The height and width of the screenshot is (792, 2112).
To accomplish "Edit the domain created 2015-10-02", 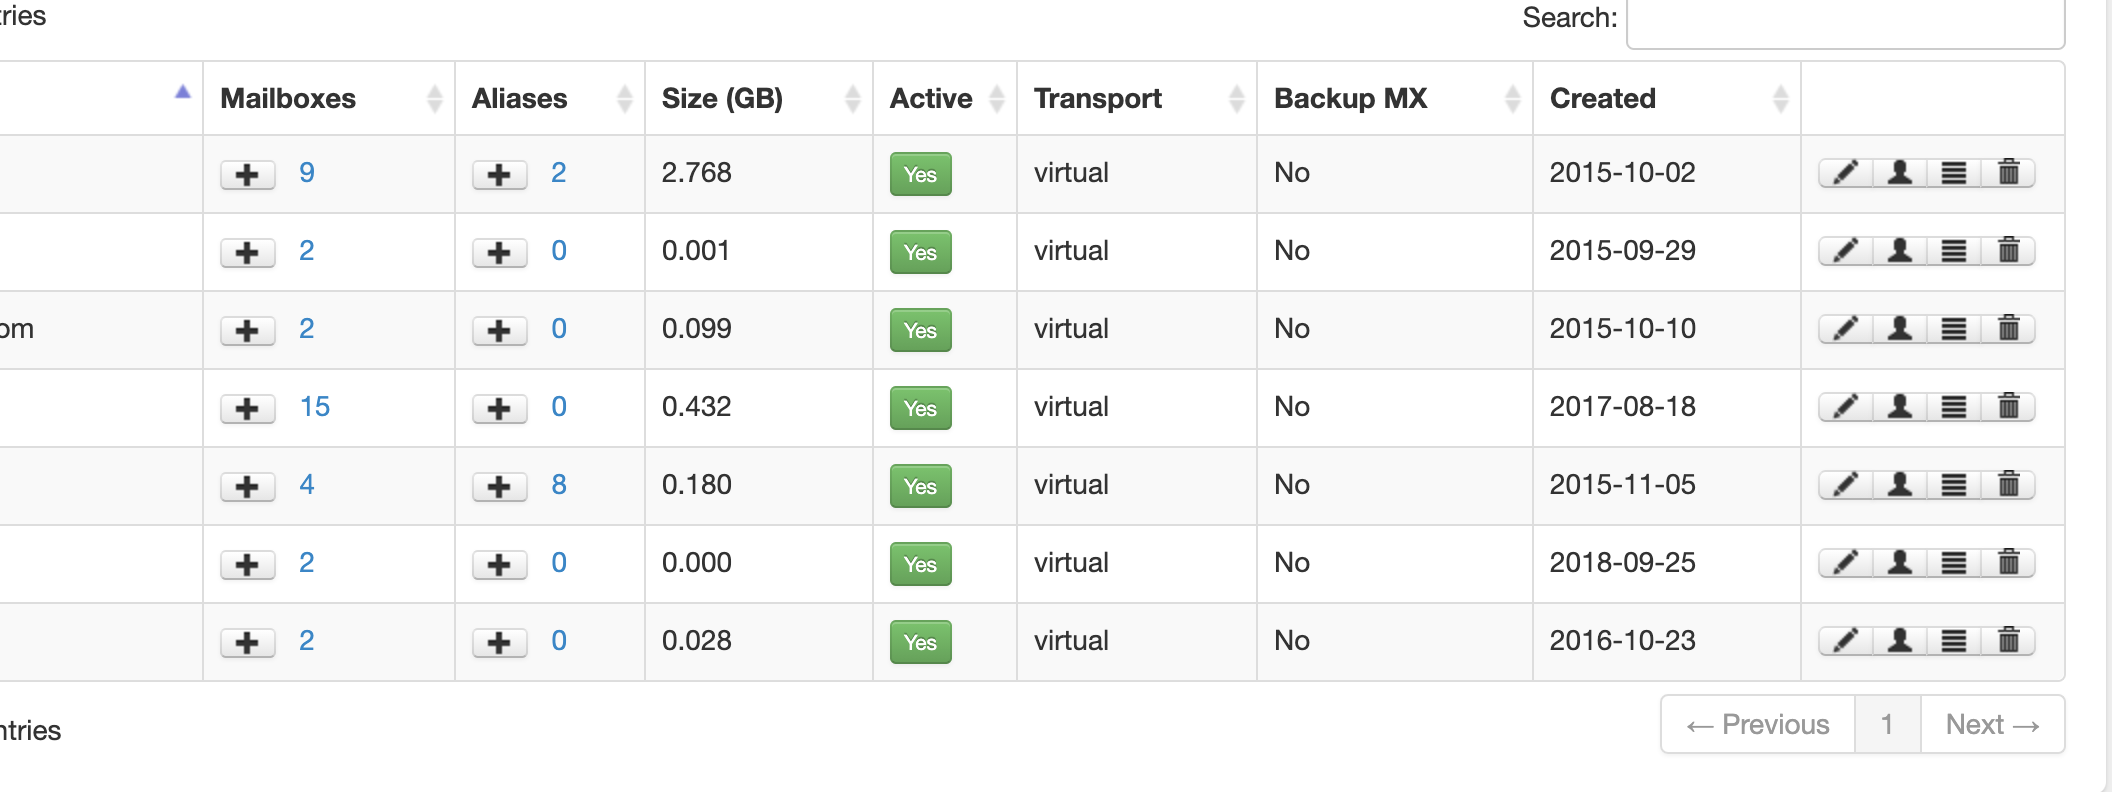I will [1846, 173].
